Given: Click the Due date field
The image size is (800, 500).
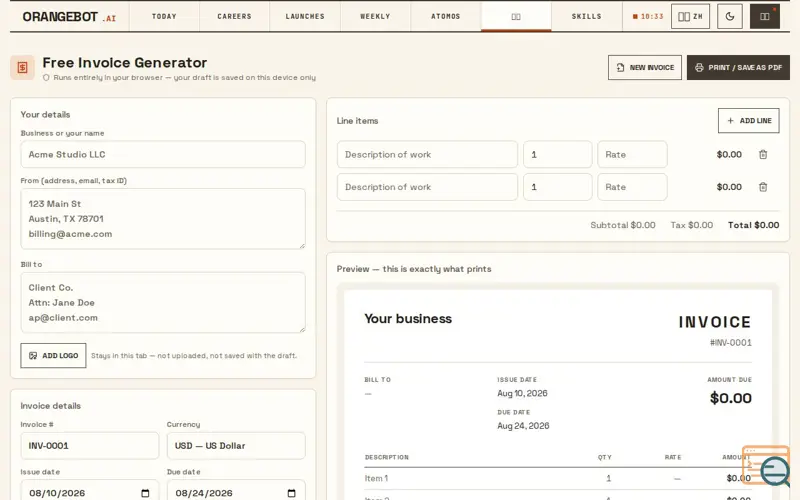Looking at the screenshot, I should coord(236,492).
